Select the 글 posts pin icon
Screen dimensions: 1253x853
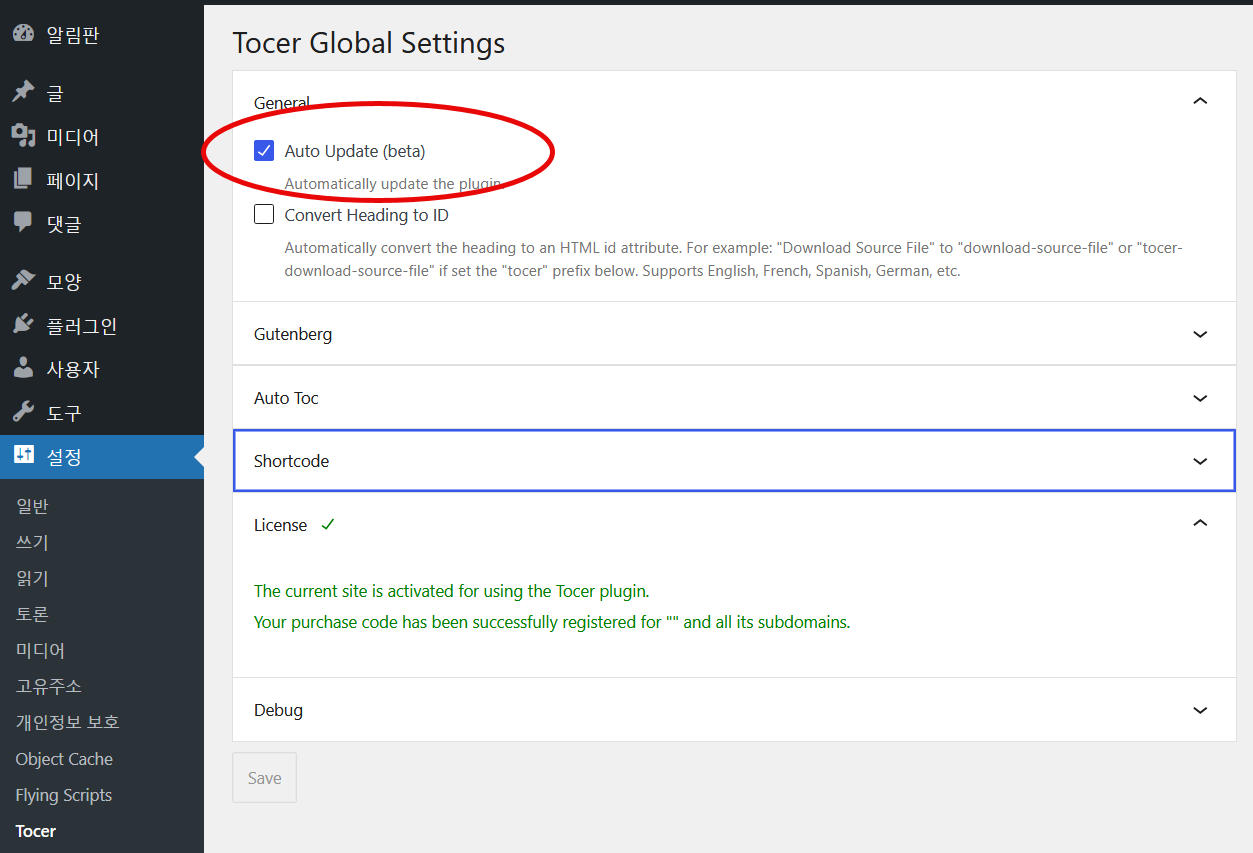(x=24, y=91)
